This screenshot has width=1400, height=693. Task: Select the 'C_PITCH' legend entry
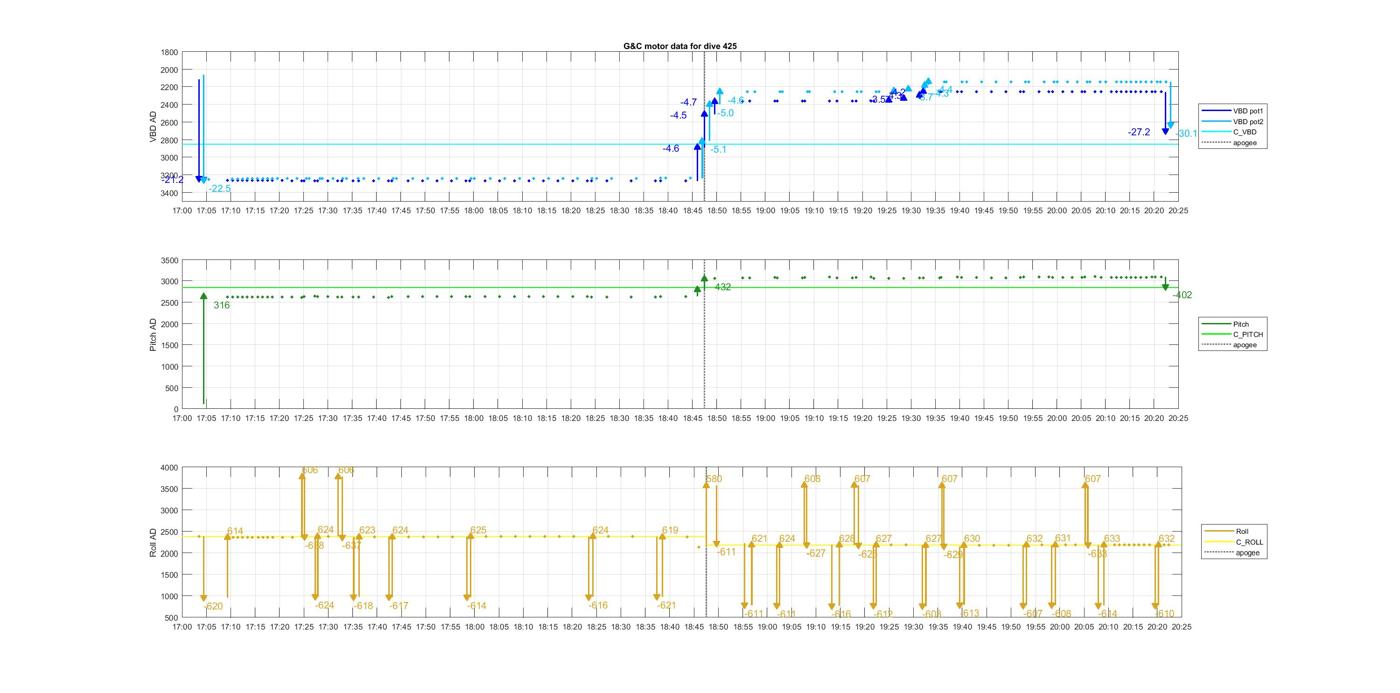1233,334
